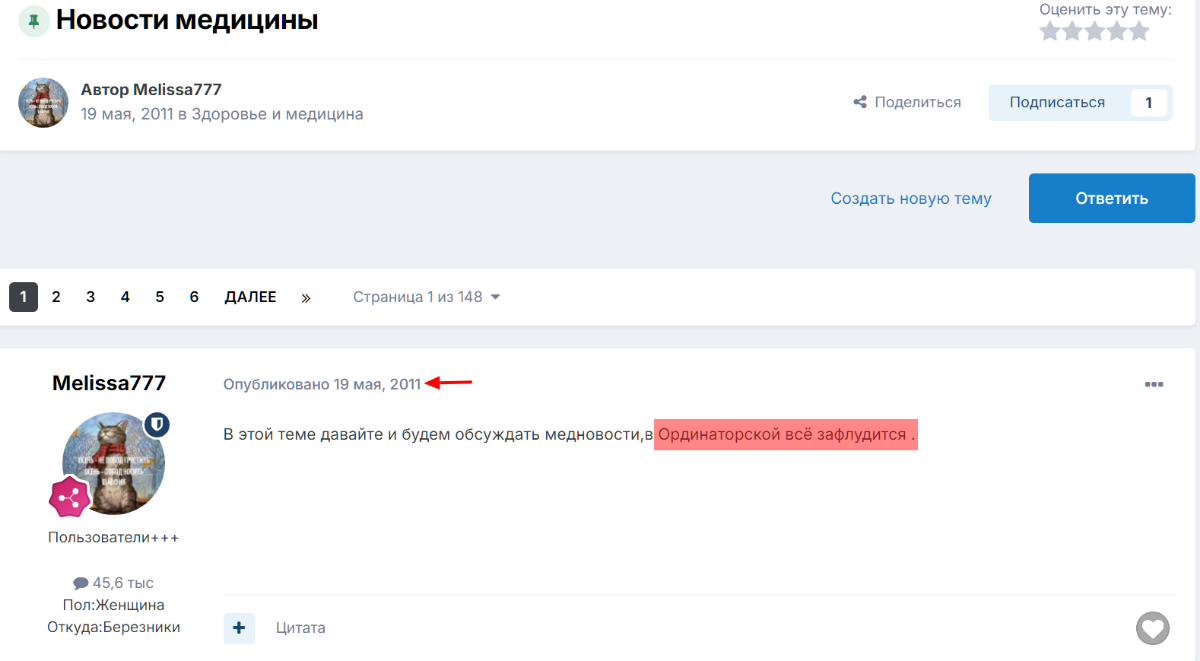
Task: Click the pink rank badge on avatar
Action: click(x=70, y=496)
